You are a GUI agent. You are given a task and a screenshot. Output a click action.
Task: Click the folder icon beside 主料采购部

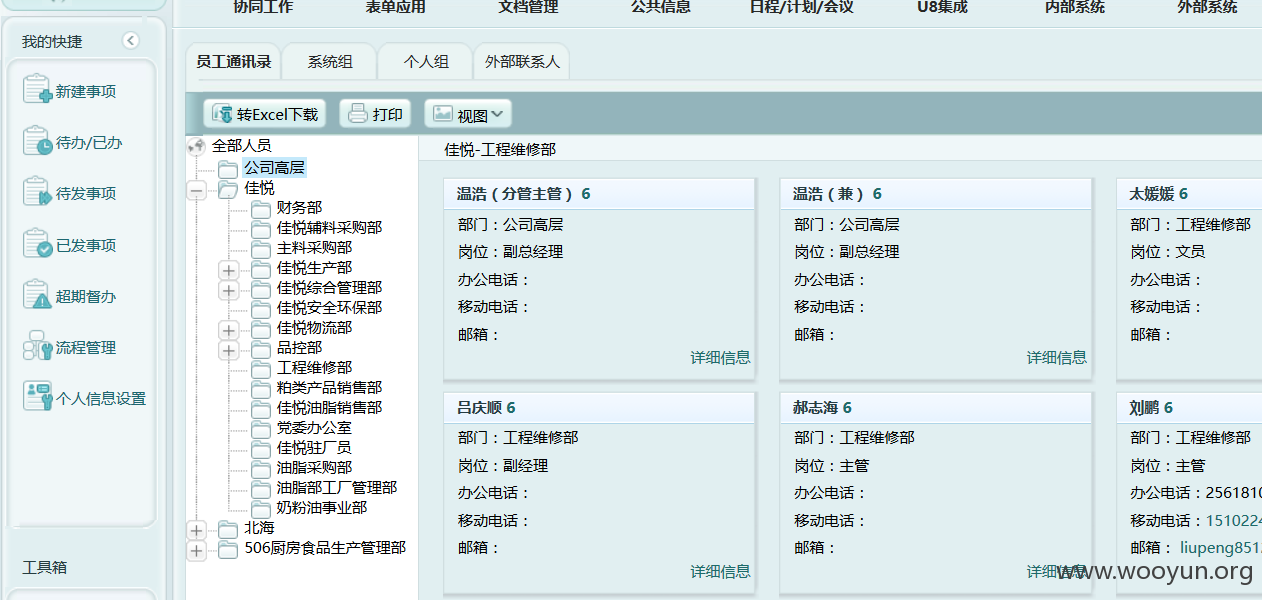pos(261,248)
